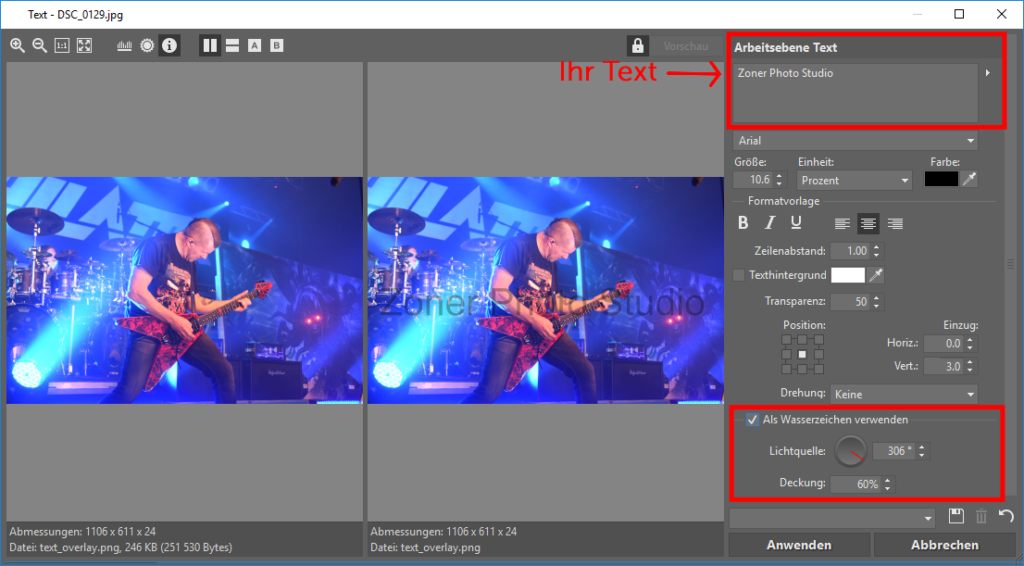The height and width of the screenshot is (566, 1024).
Task: Toggle the preview lock icon
Action: pyautogui.click(x=637, y=46)
